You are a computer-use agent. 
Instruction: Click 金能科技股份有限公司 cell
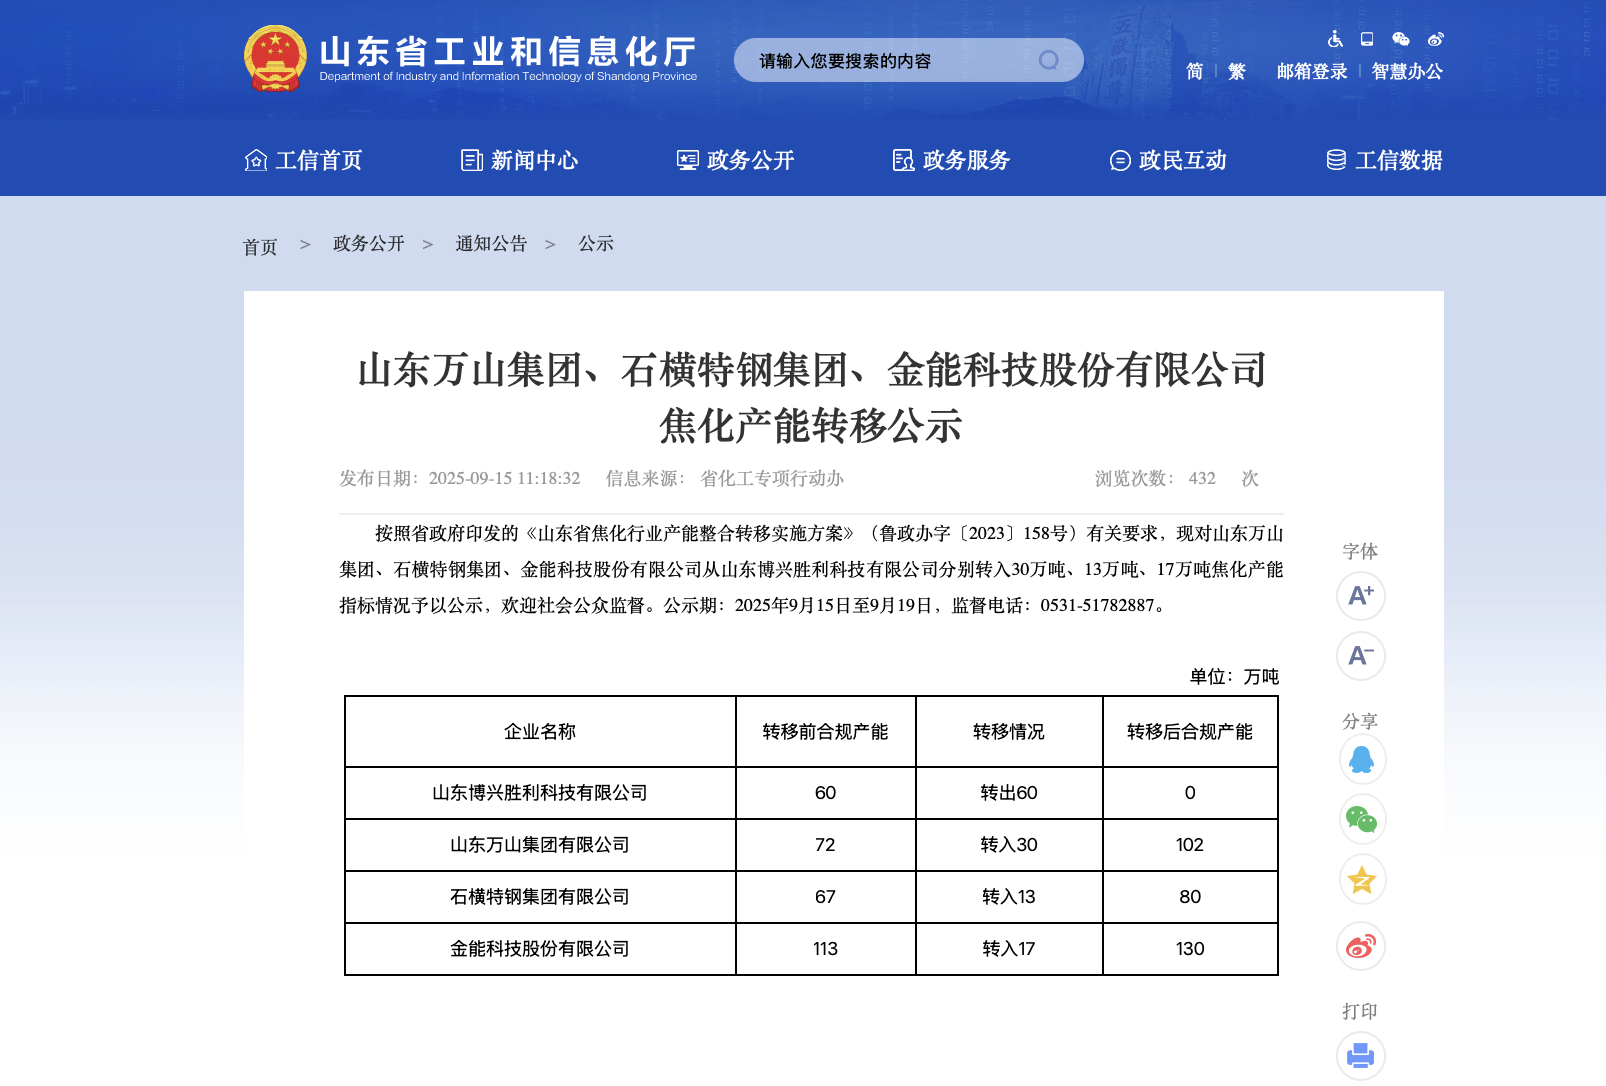(540, 949)
